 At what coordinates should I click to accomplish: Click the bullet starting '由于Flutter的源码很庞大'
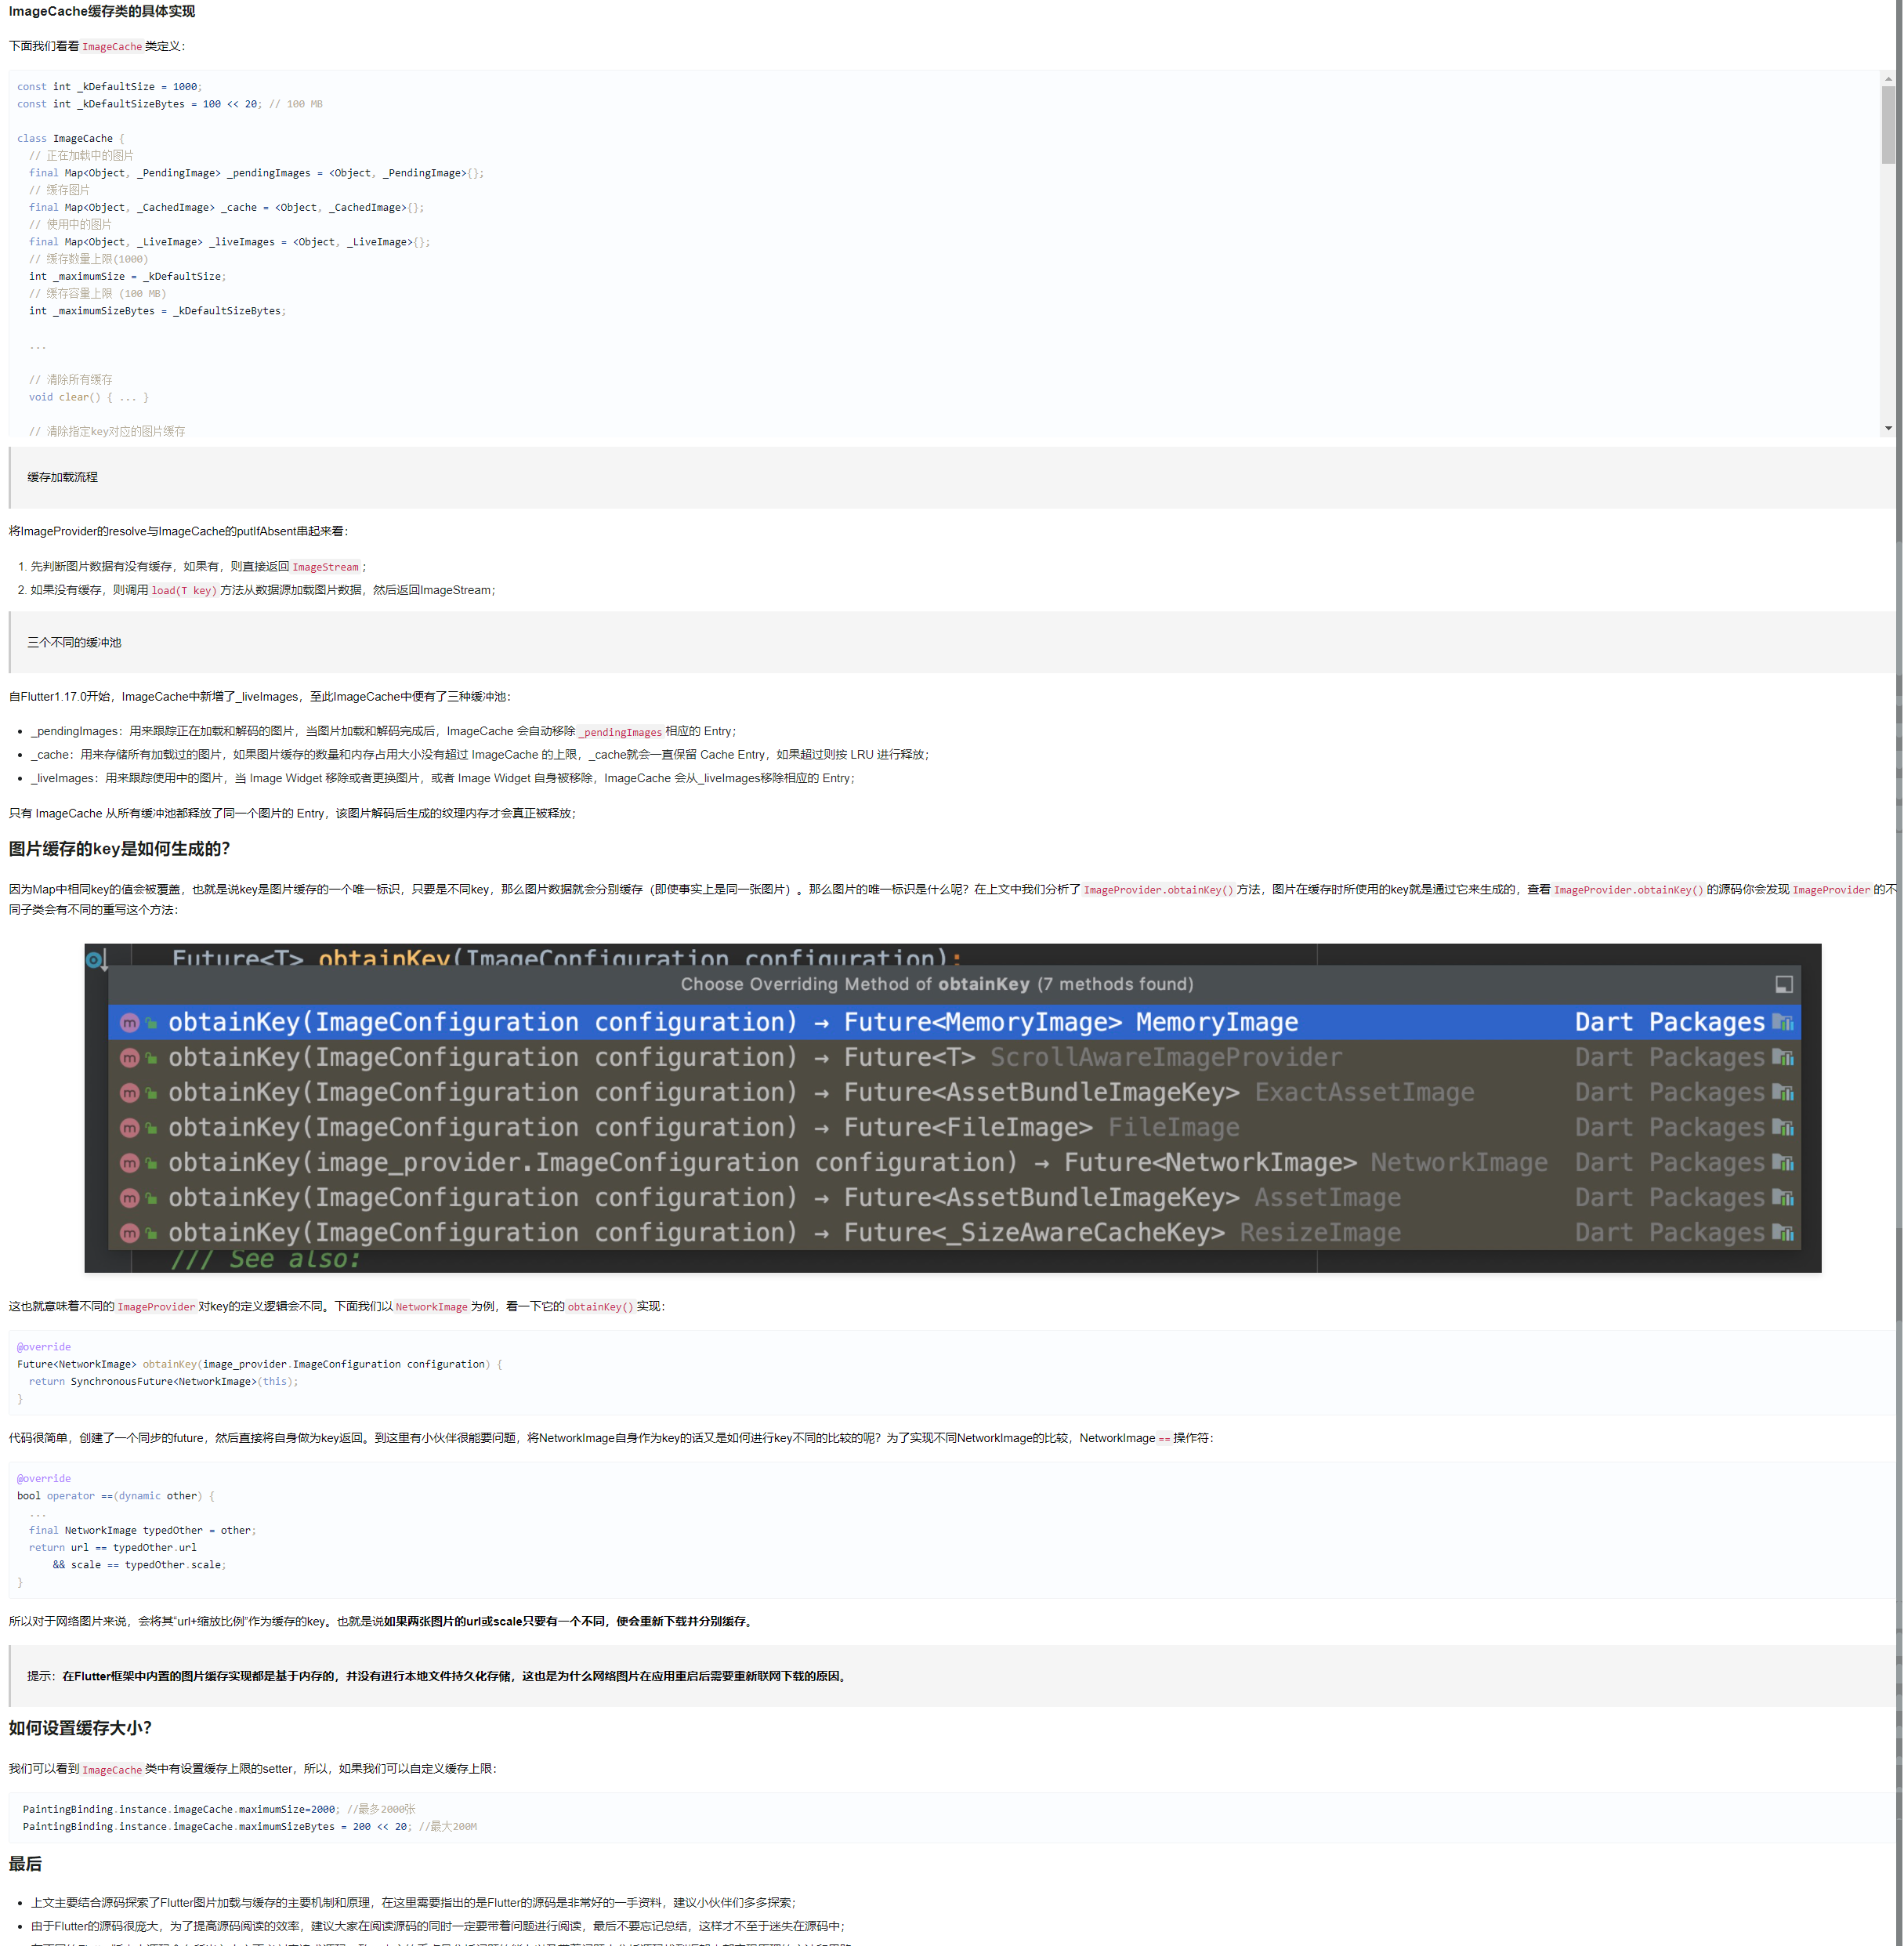click(x=438, y=1926)
